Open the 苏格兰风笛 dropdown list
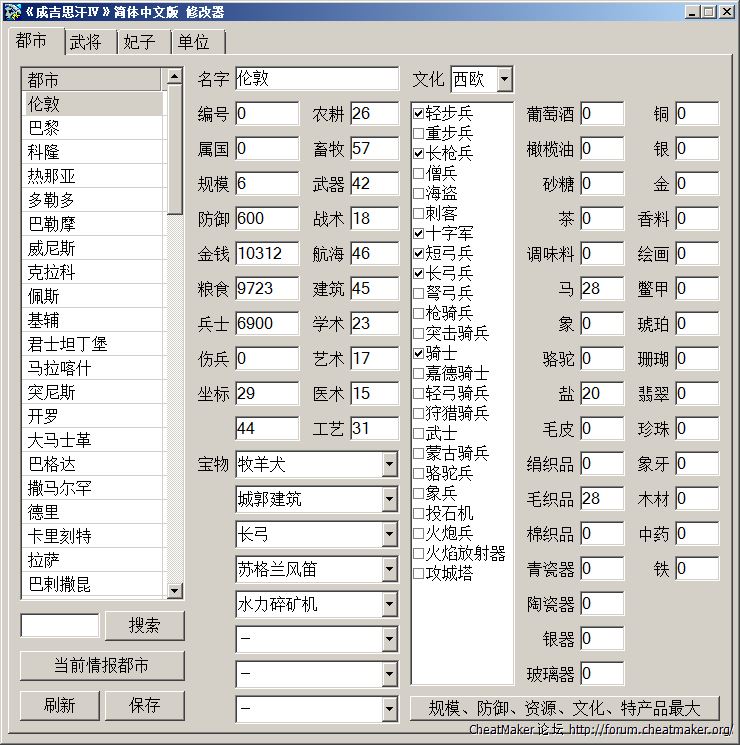Viewport: 740px width, 745px height. coord(389,569)
